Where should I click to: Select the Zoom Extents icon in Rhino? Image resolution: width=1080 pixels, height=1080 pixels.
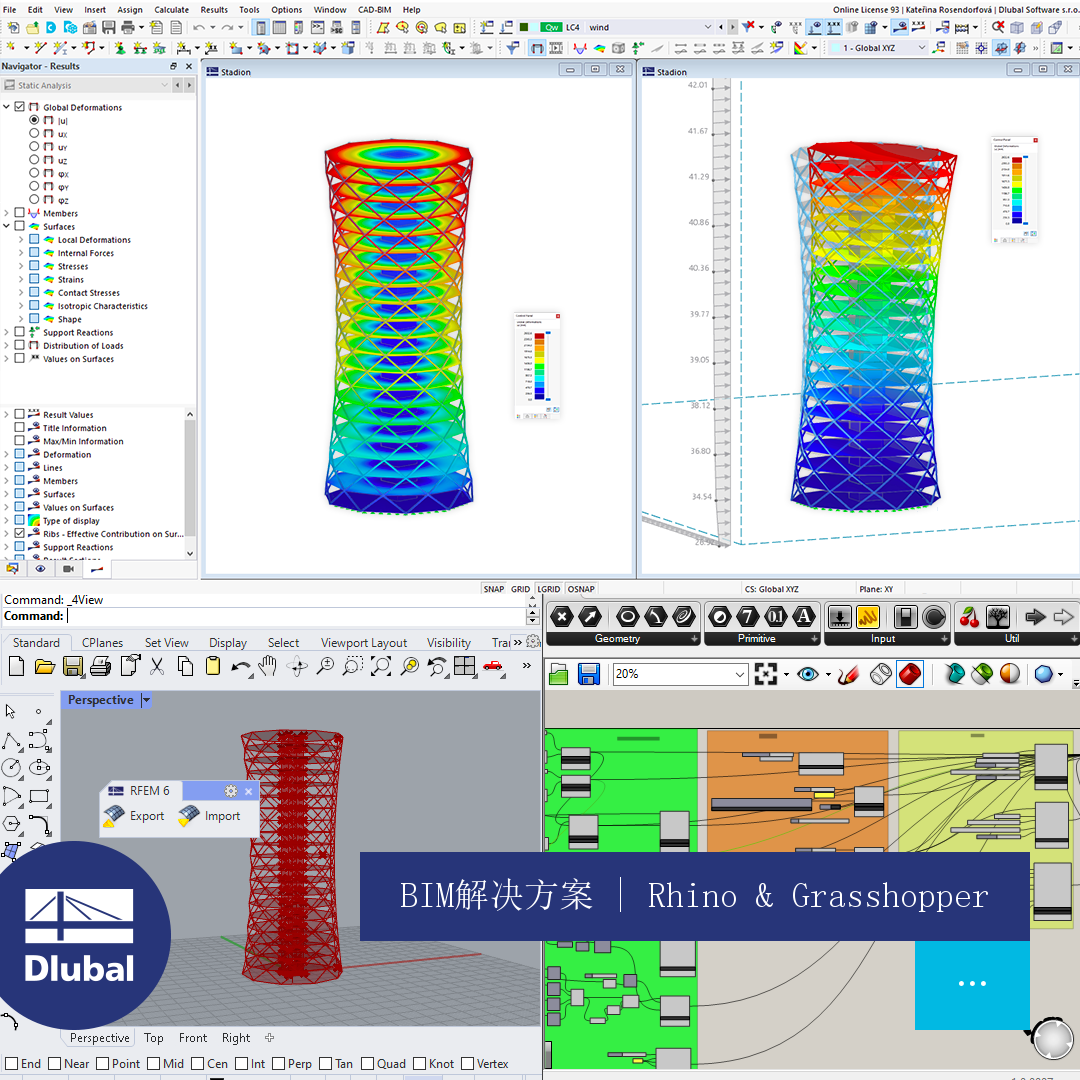pos(381,666)
